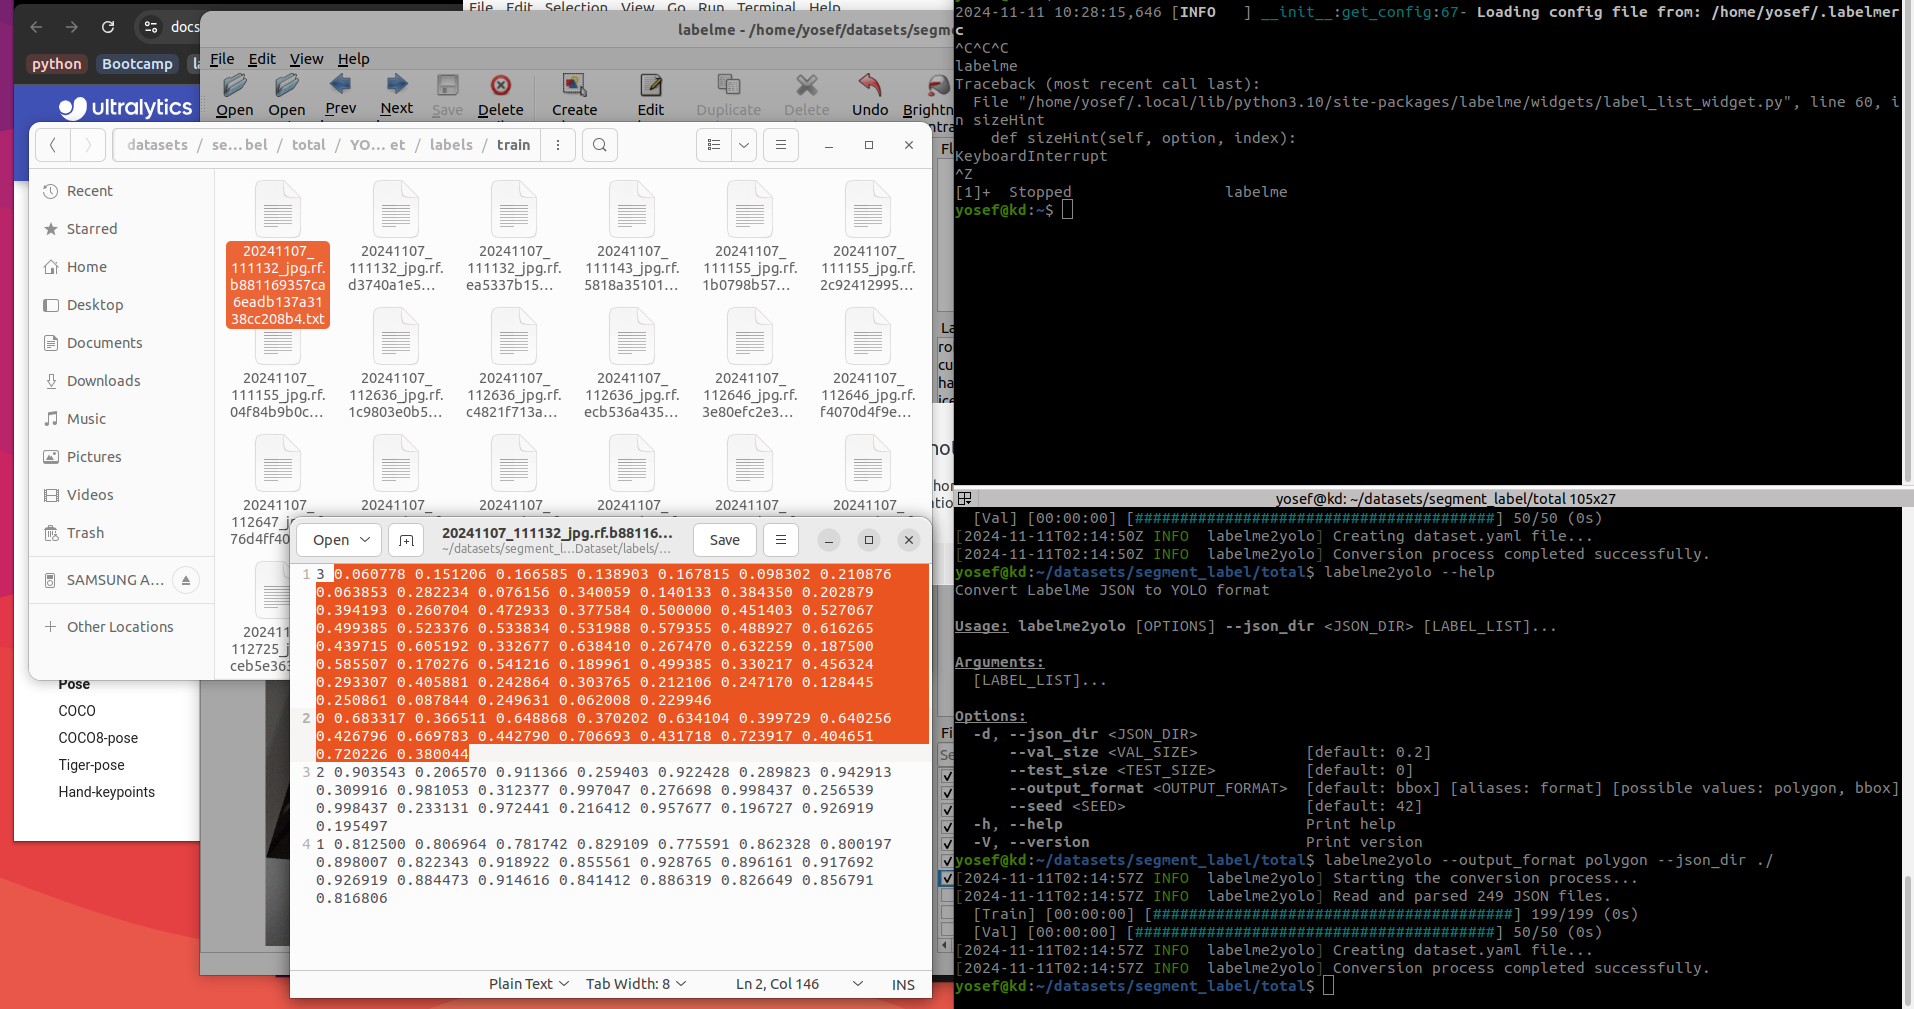Eject the SAMSUNG drive
The image size is (1914, 1009).
click(x=186, y=580)
